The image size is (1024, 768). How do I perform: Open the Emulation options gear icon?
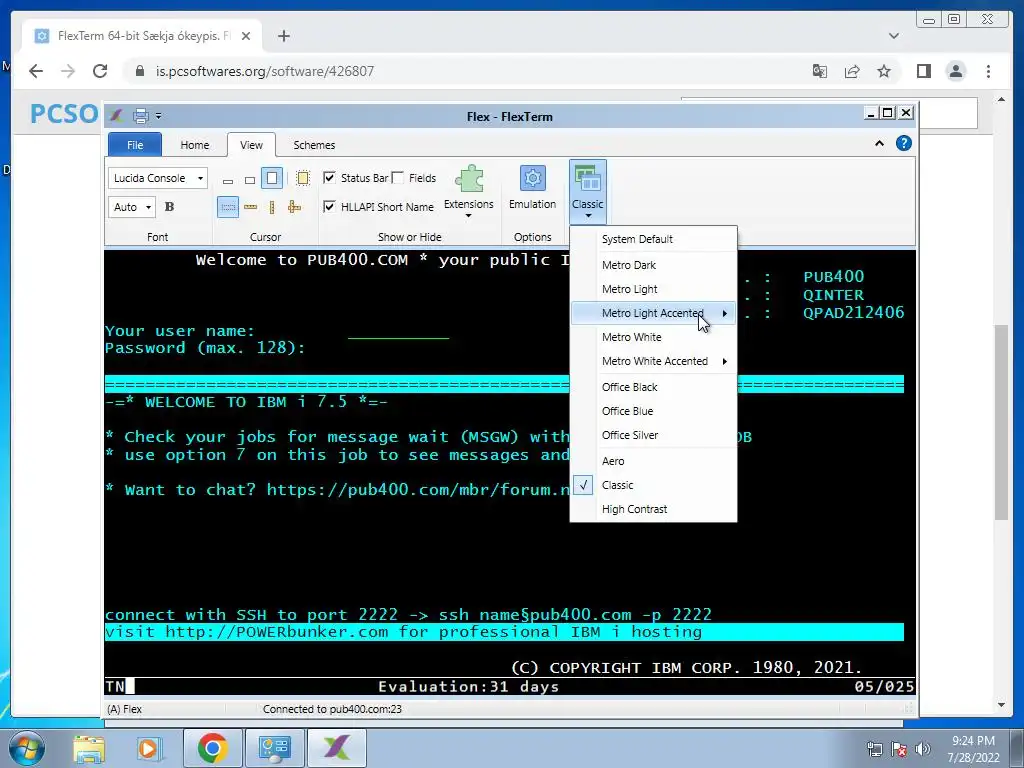[532, 187]
